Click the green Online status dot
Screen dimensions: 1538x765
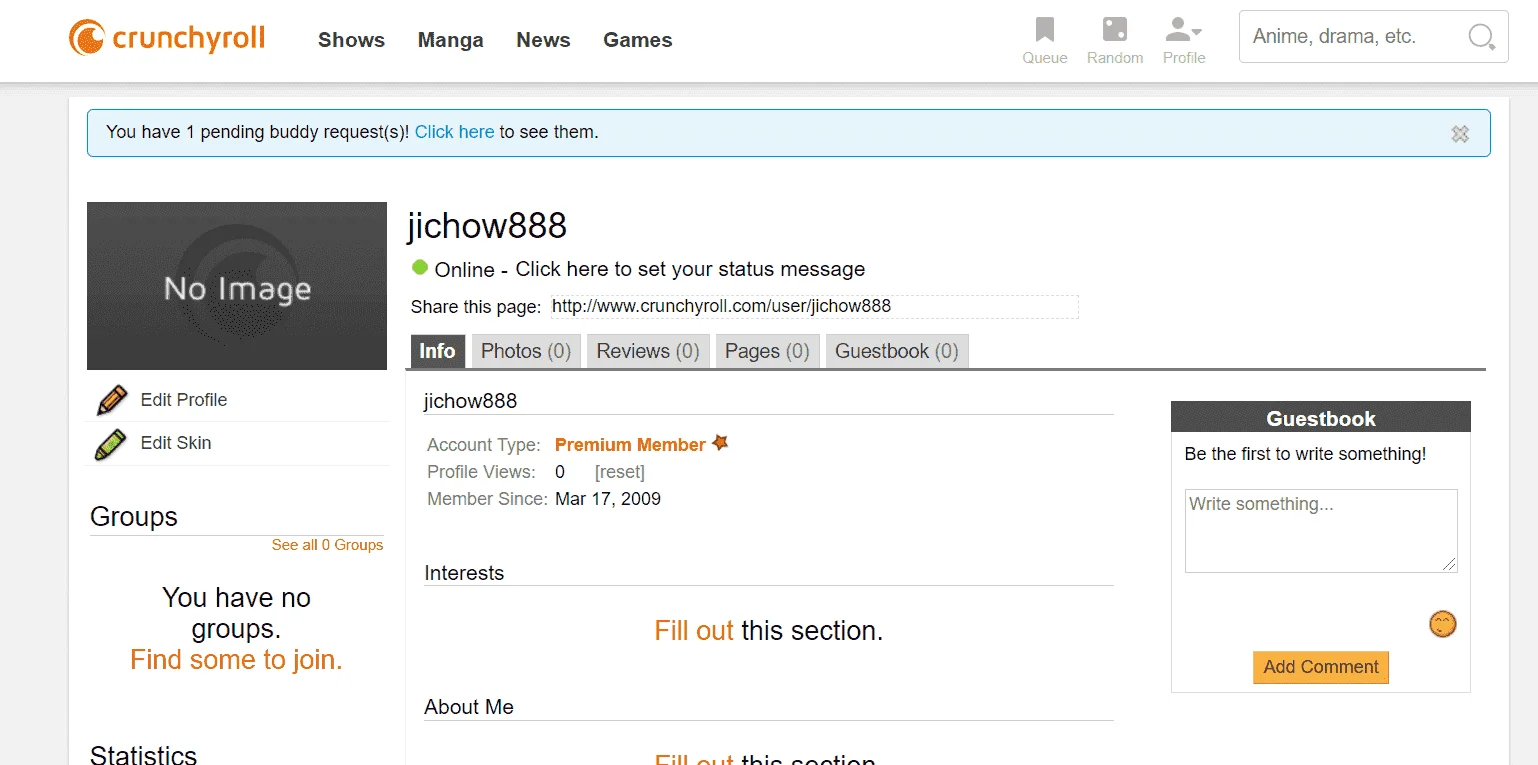[420, 268]
